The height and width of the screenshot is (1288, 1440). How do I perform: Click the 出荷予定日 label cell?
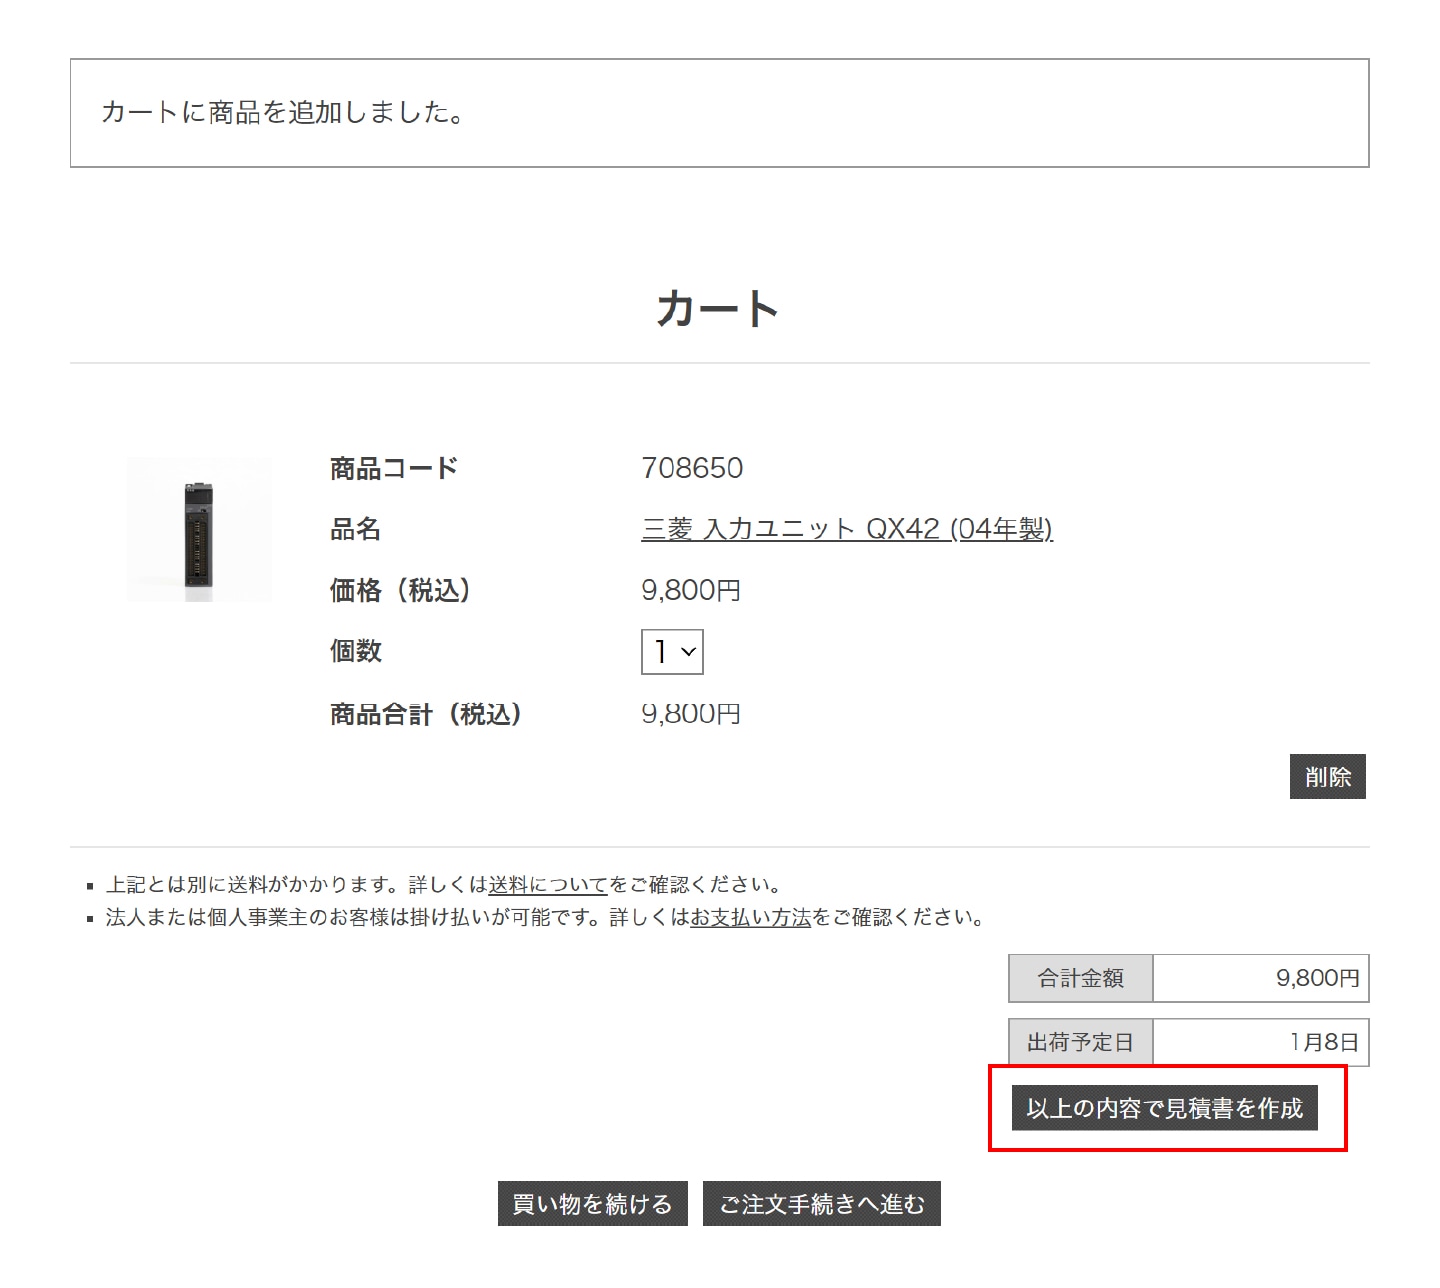click(1080, 1043)
